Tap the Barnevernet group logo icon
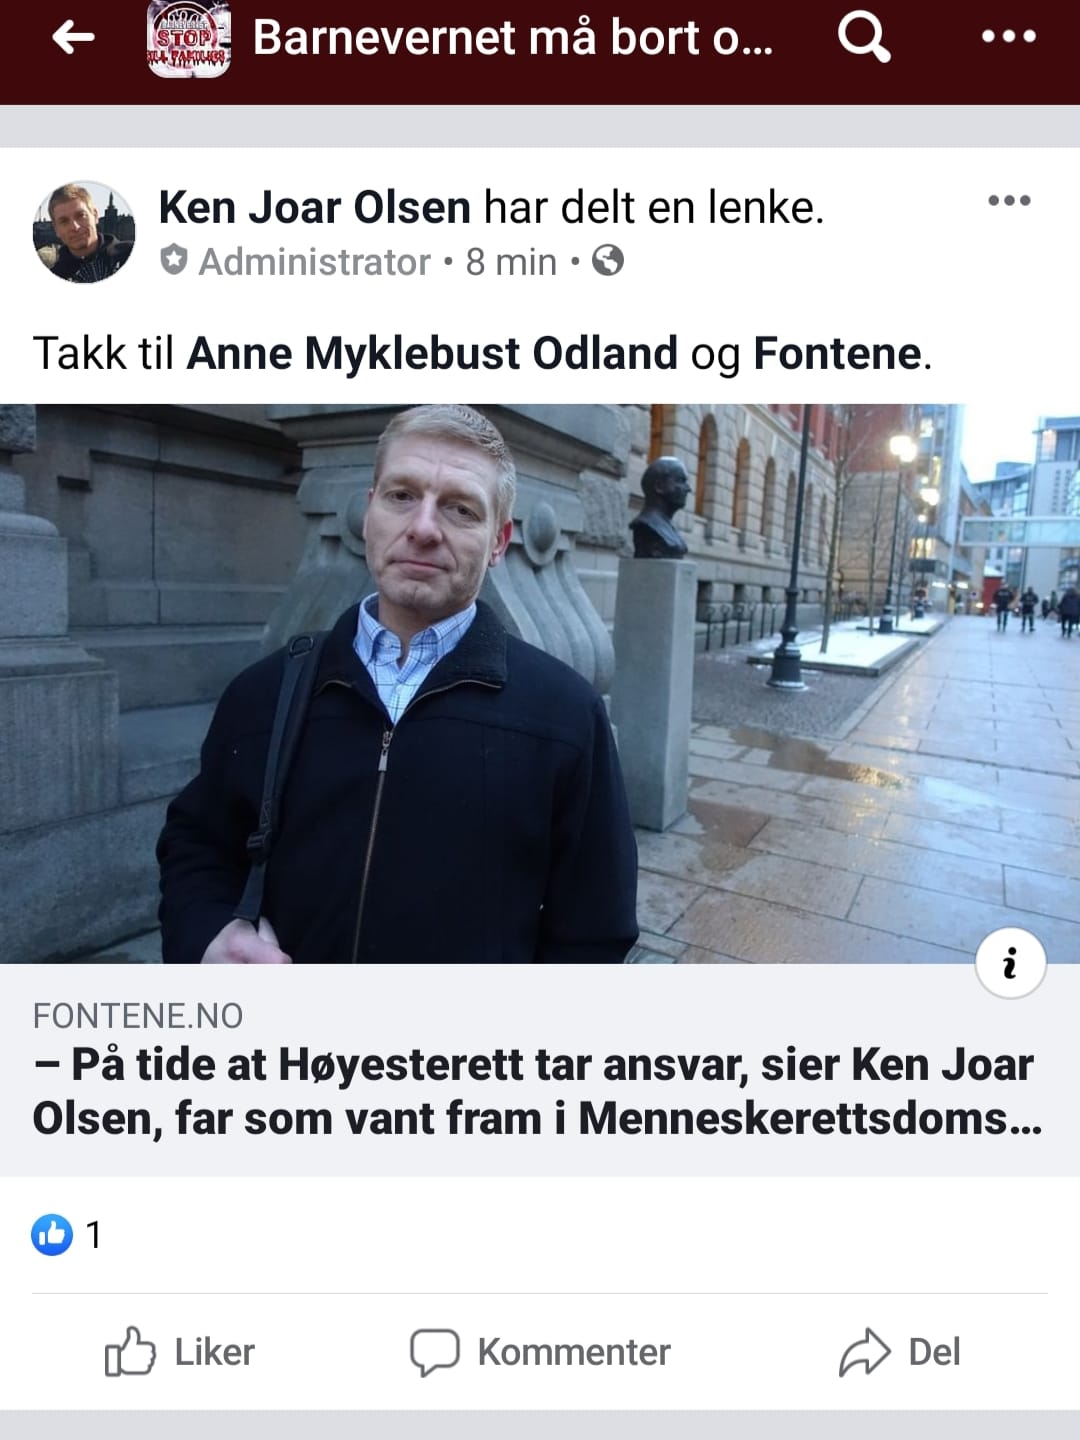The height and width of the screenshot is (1440, 1080). [x=189, y=39]
